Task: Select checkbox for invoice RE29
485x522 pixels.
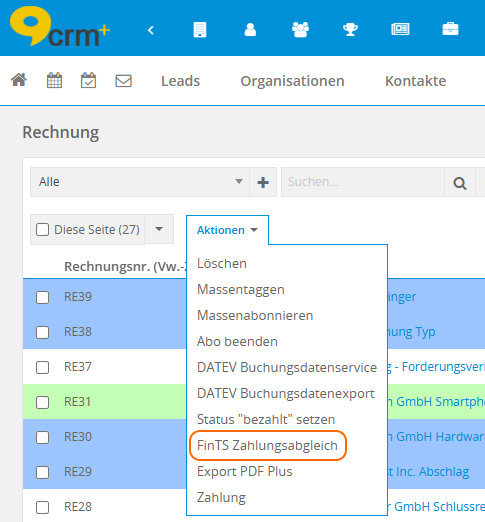Action: tap(42, 472)
